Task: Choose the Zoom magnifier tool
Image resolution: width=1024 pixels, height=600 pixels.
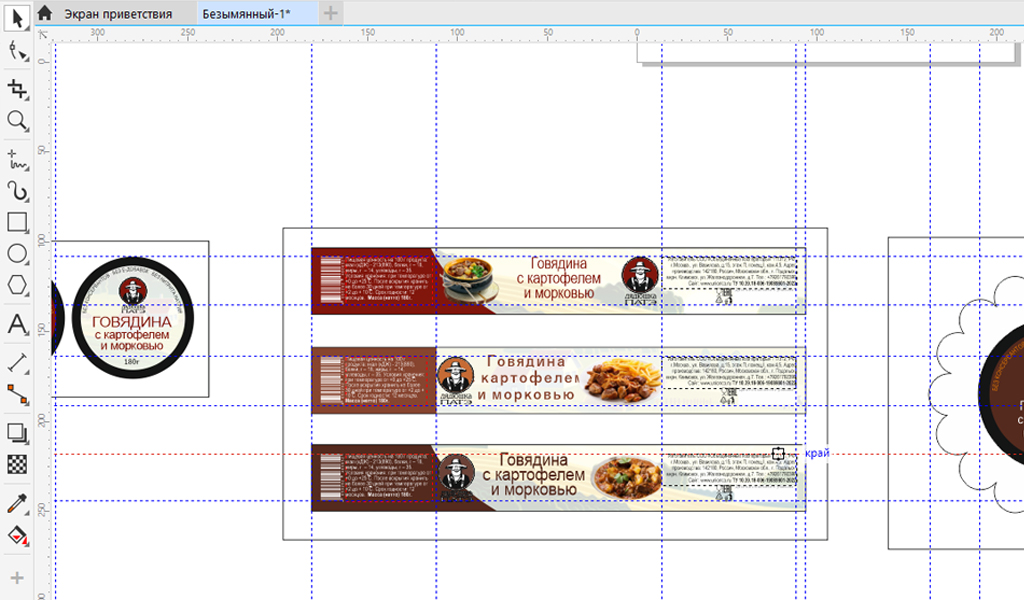Action: point(17,122)
